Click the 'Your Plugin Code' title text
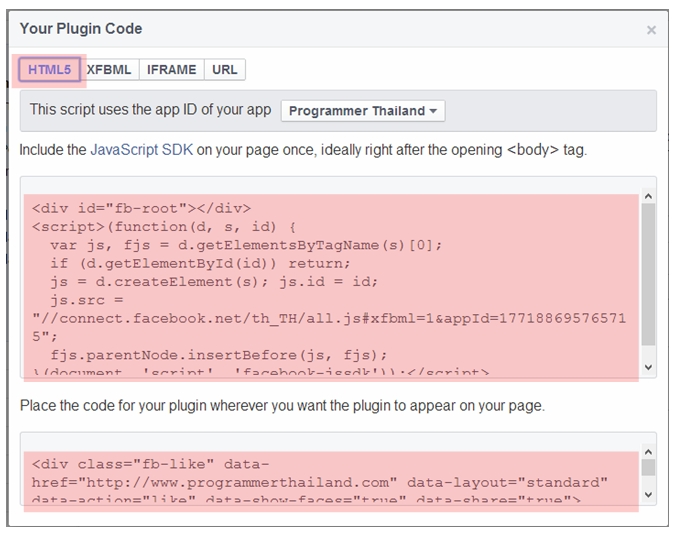 point(81,29)
